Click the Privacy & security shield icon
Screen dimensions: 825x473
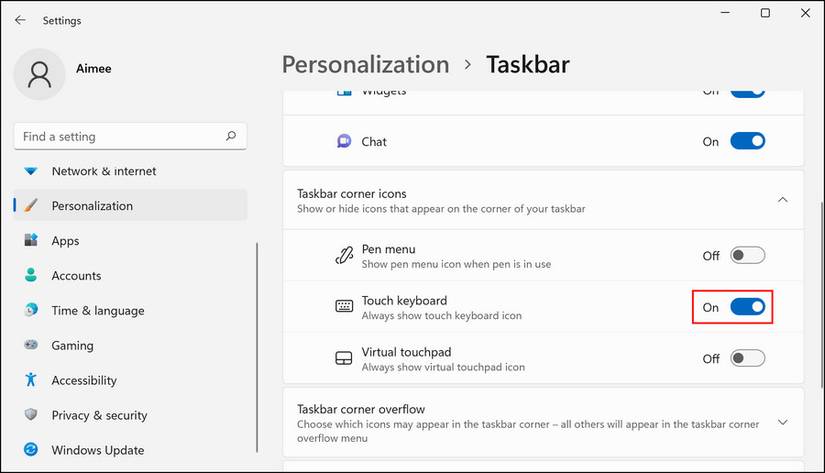(31, 415)
